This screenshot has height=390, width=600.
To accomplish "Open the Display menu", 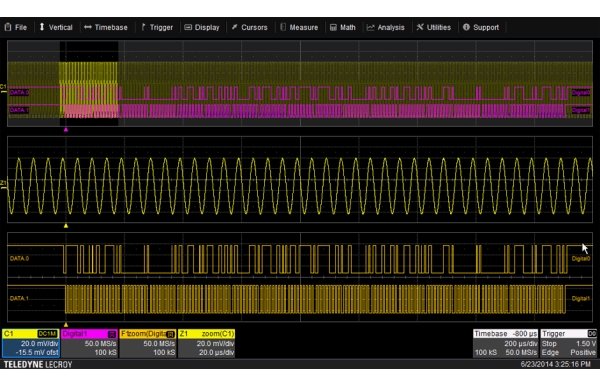I will click(202, 27).
